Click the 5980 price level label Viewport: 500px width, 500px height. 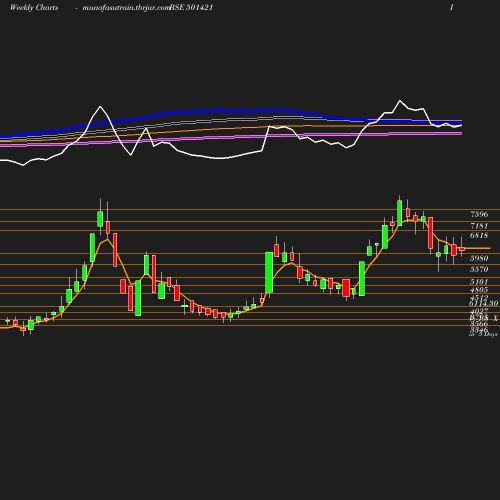pos(479,258)
